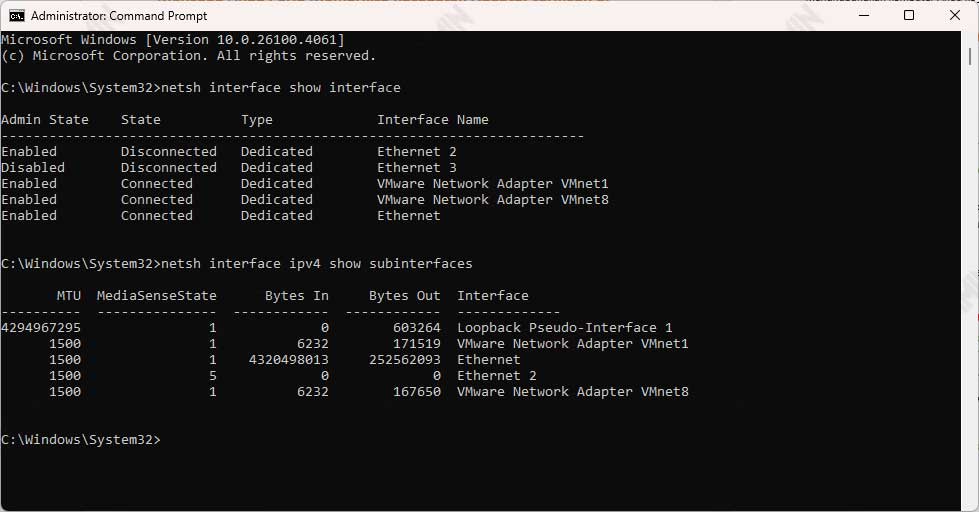
Task: Click MediaSenseState value '5'
Action: pos(213,375)
